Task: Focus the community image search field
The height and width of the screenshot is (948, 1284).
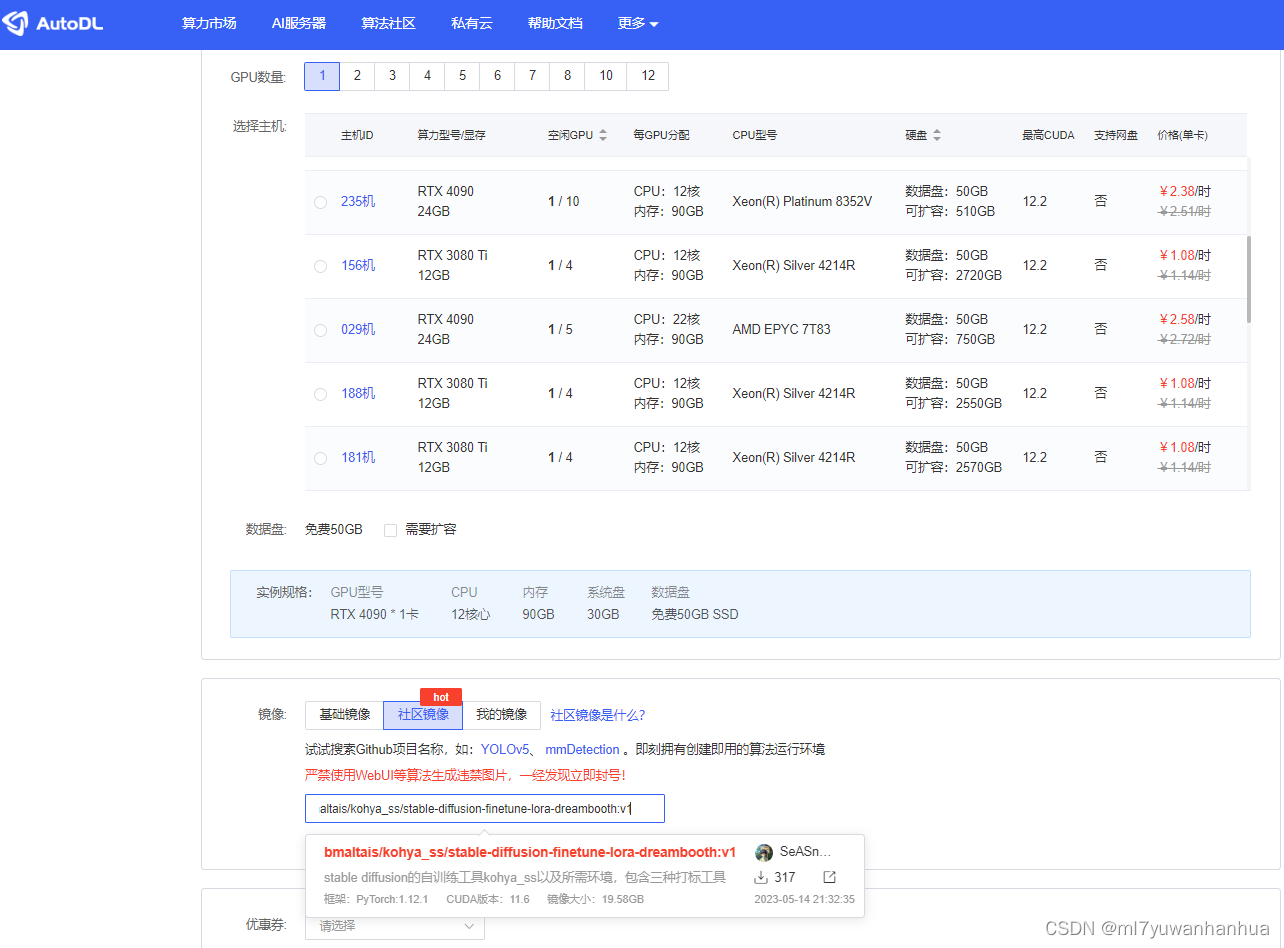Action: pyautogui.click(x=485, y=808)
